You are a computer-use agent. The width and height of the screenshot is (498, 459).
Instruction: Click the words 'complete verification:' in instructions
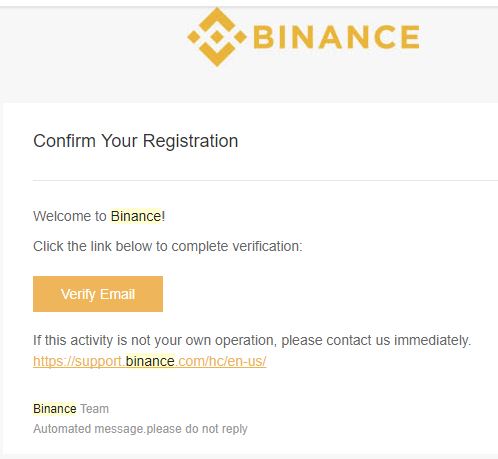[x=237, y=246]
